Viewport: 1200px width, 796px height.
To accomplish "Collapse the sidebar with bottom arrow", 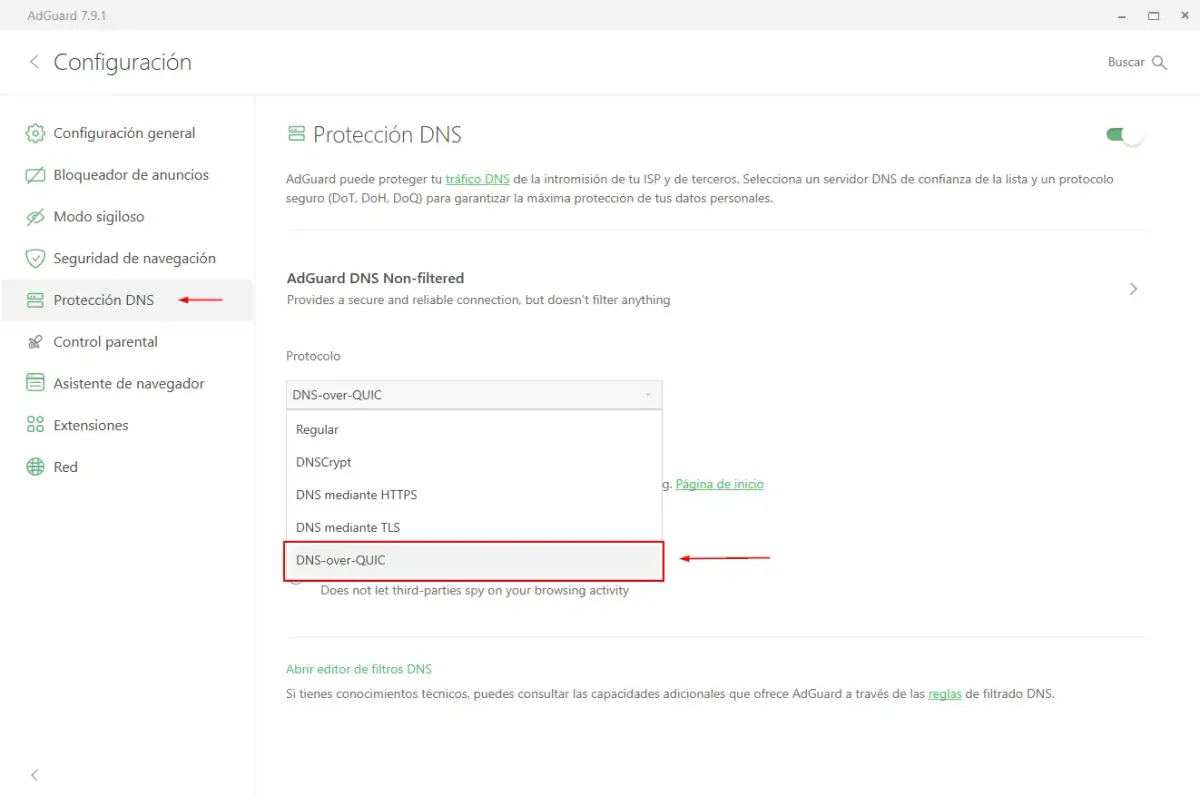I will [x=35, y=775].
